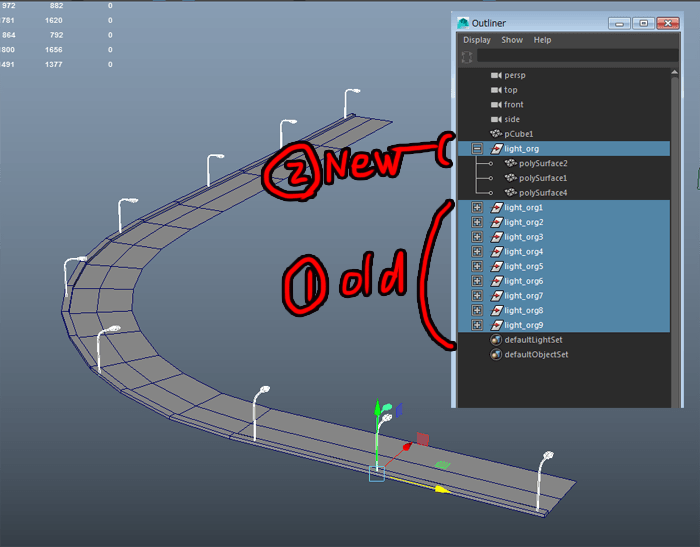Expand the light_org7 group
700x547 pixels.
pyautogui.click(x=477, y=296)
